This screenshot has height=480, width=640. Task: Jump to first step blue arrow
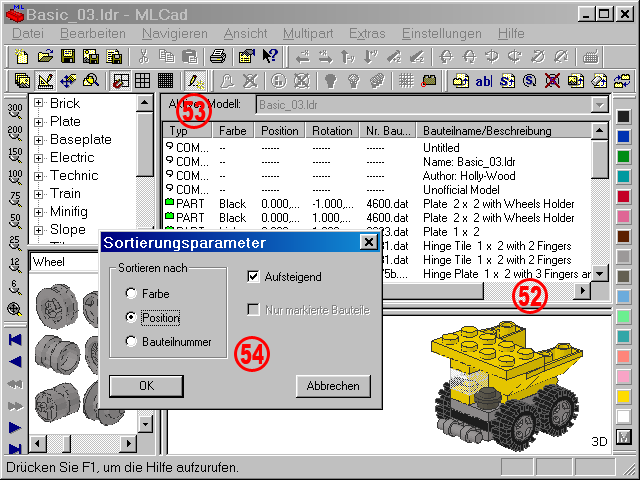15,340
